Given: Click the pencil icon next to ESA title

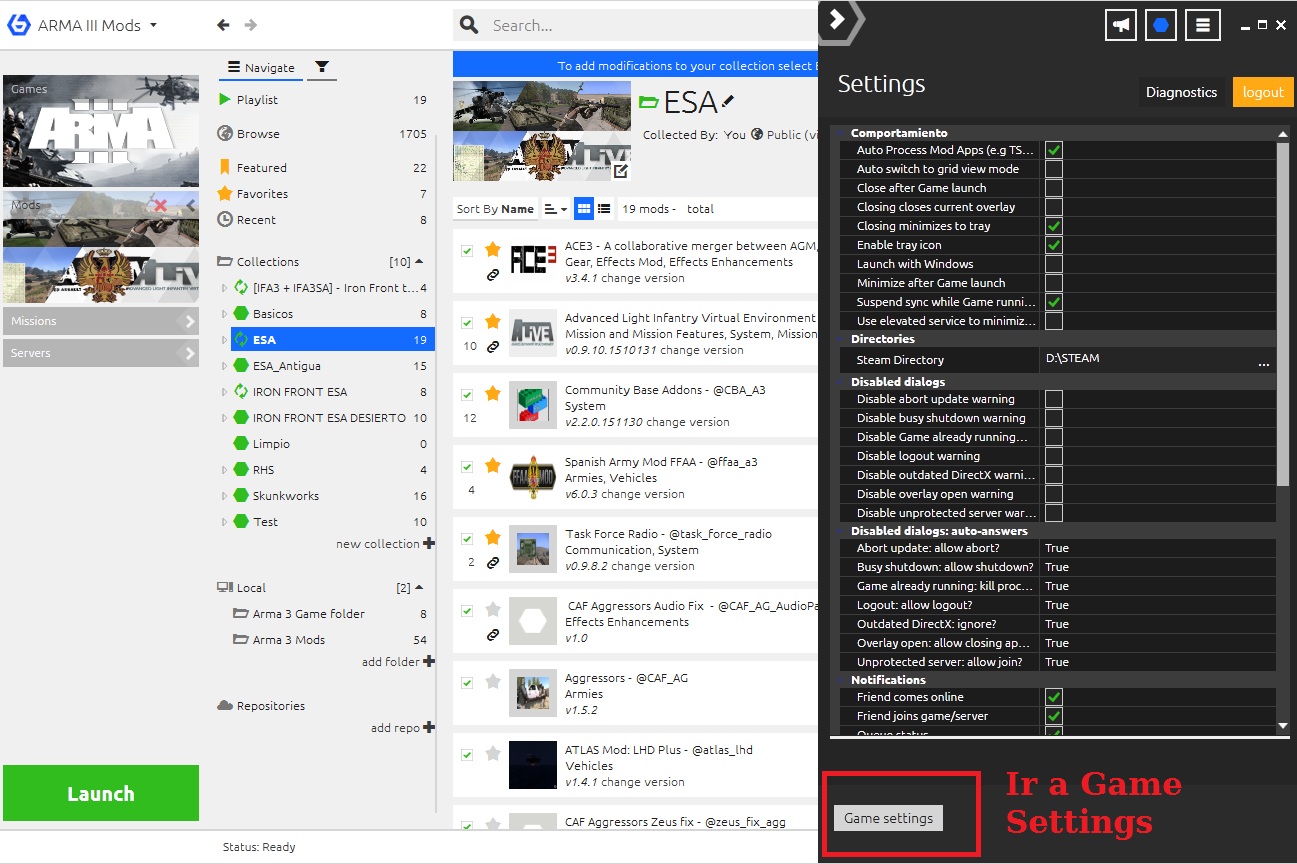Looking at the screenshot, I should pos(728,101).
